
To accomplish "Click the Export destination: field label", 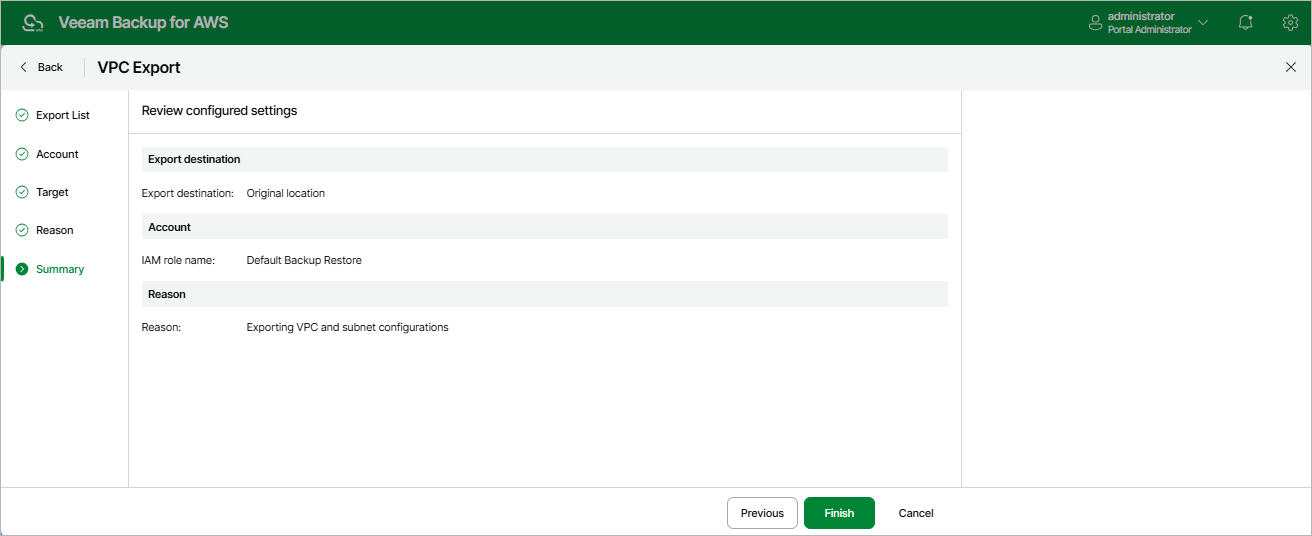I will (188, 193).
